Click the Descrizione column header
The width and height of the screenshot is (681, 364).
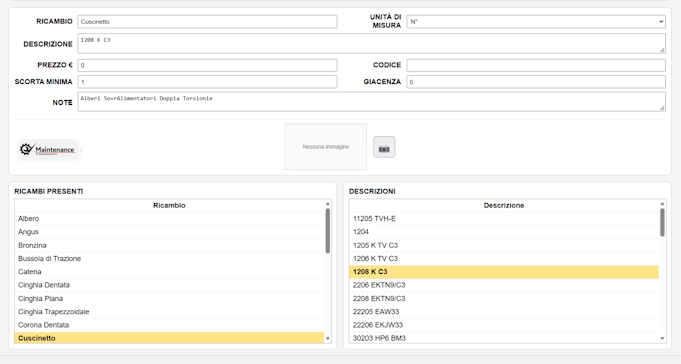click(x=504, y=205)
